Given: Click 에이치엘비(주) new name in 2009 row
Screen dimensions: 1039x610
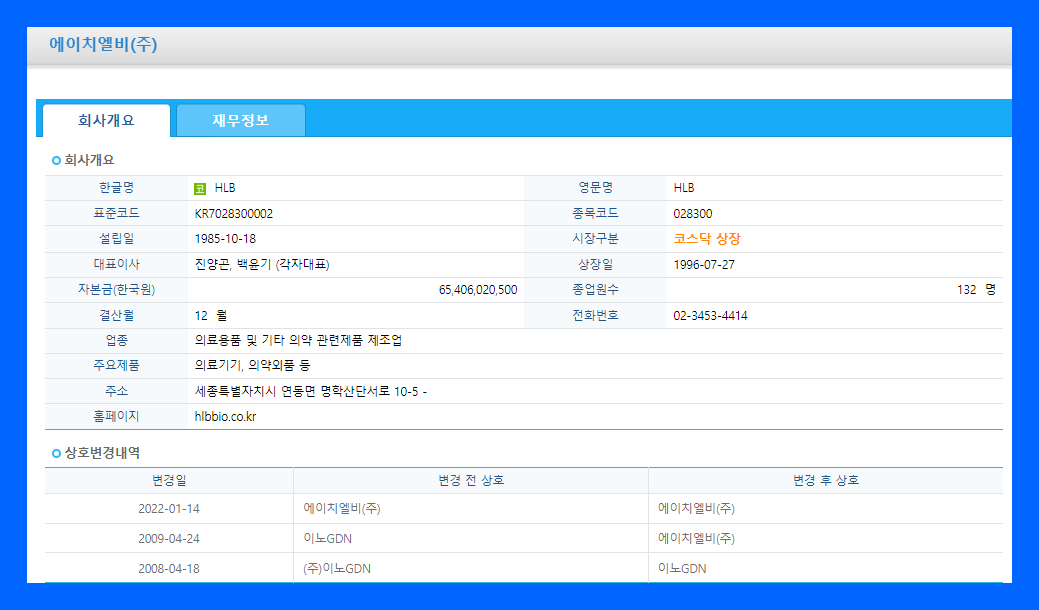Looking at the screenshot, I should click(696, 539).
